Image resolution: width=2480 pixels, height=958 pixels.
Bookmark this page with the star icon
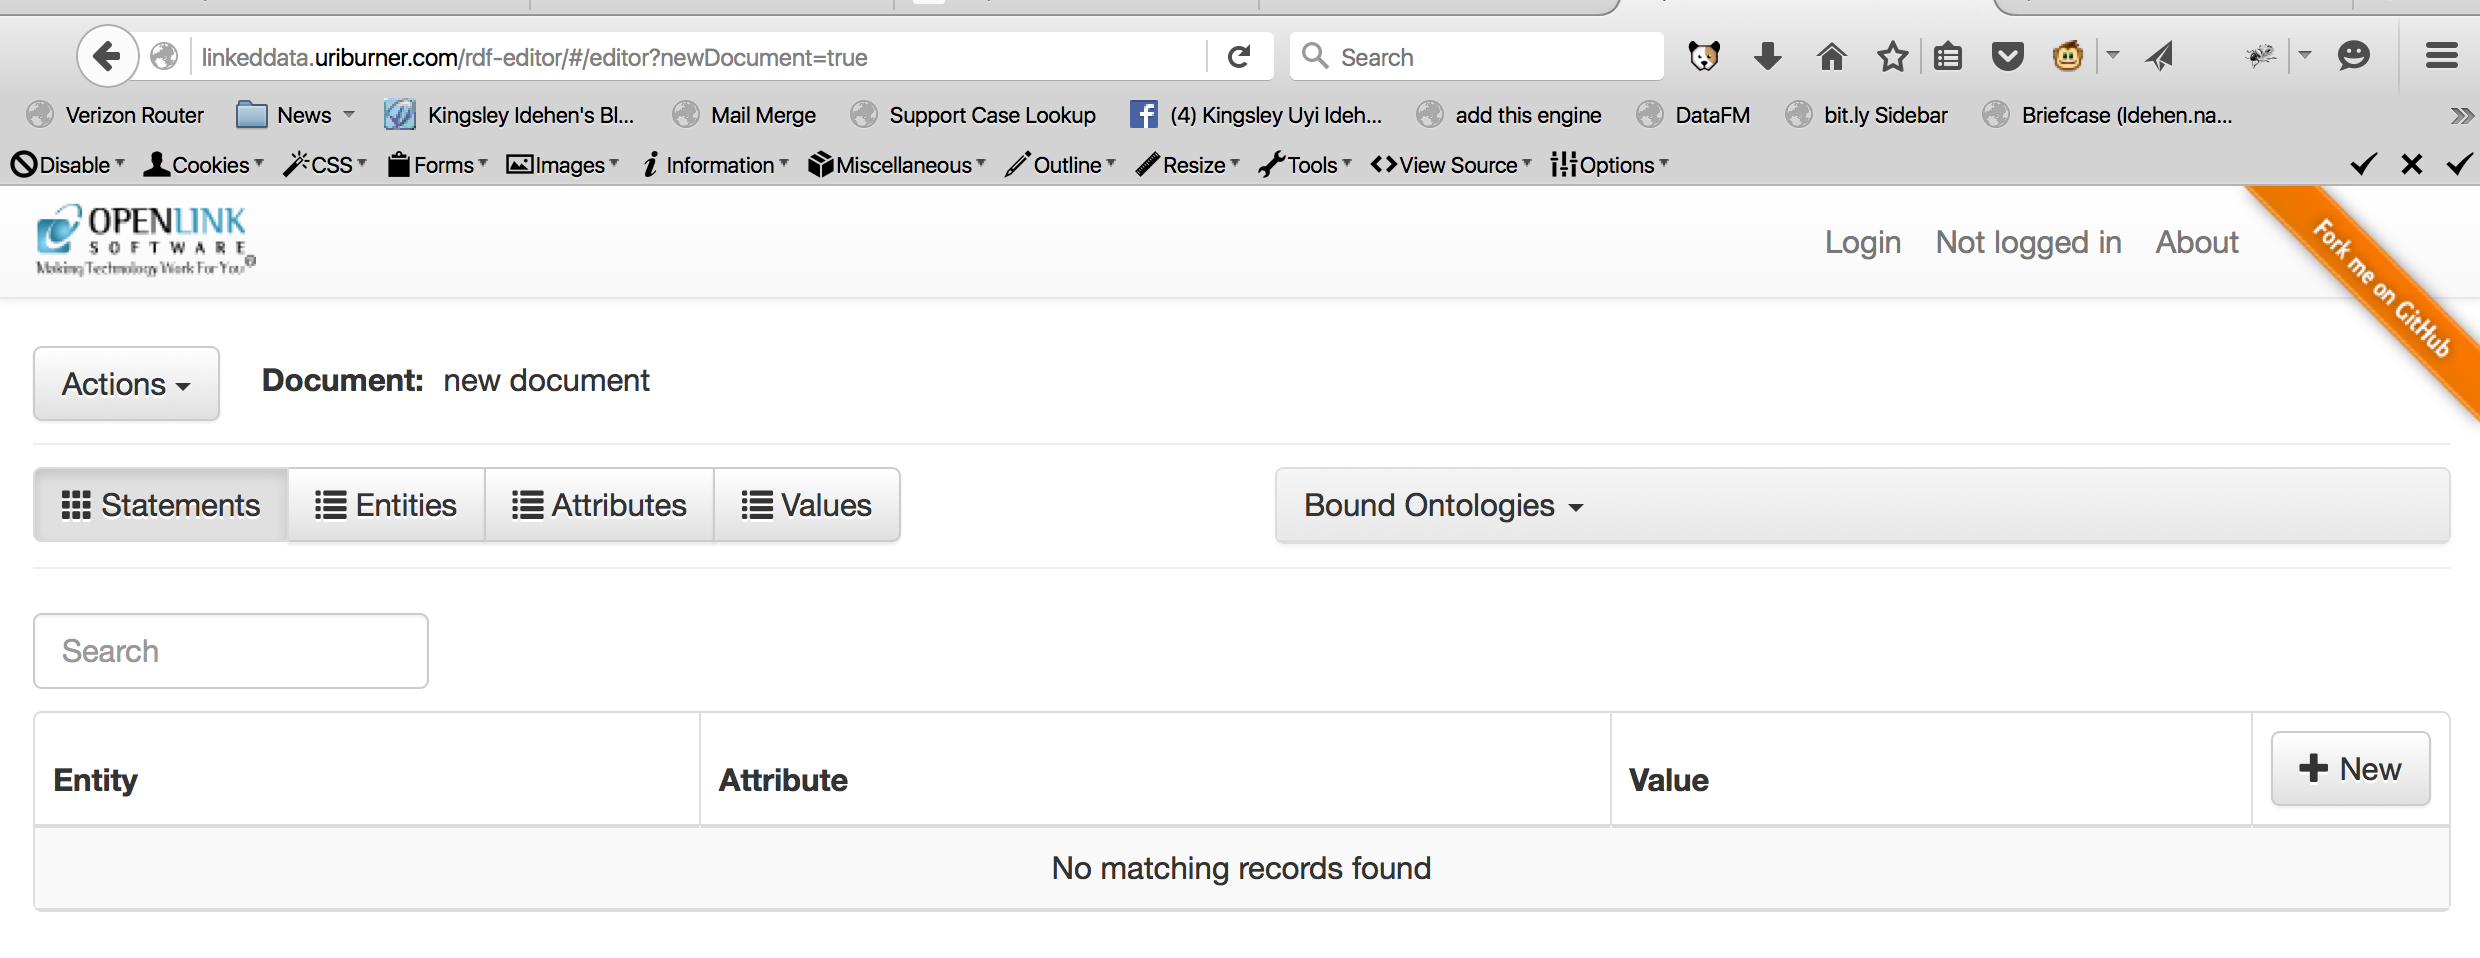pos(1891,57)
